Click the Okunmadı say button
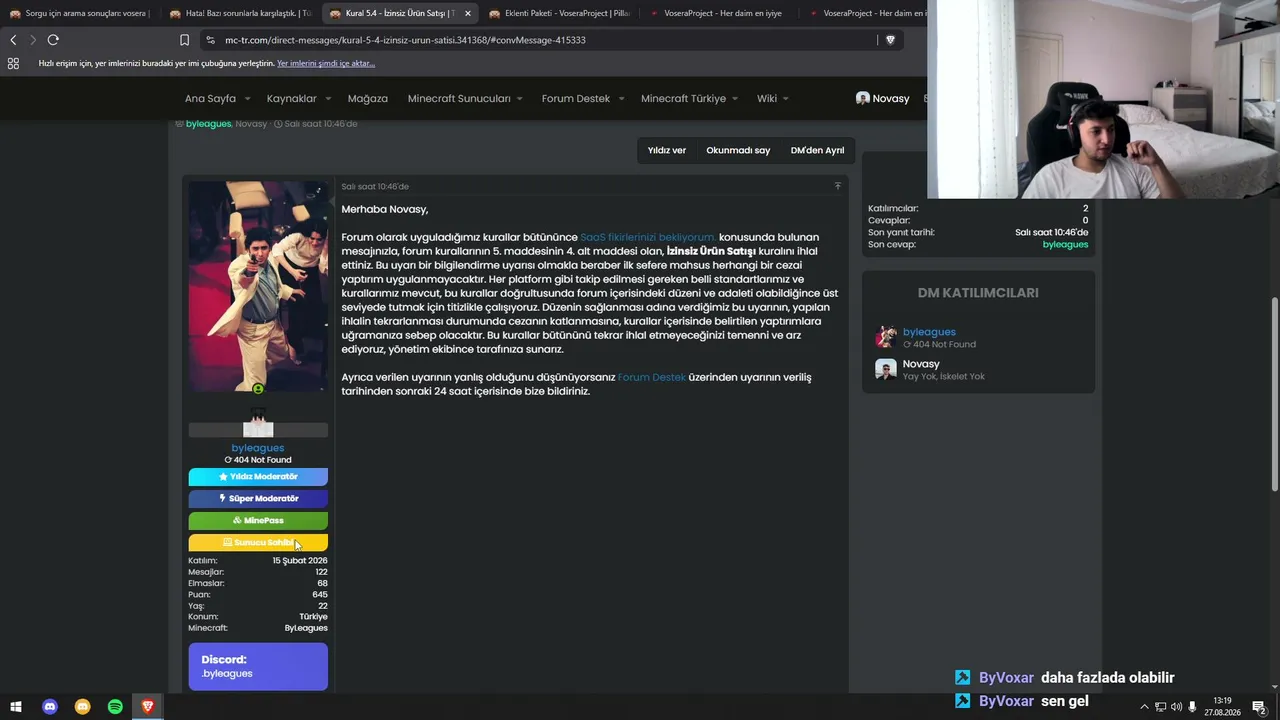The width and height of the screenshot is (1280, 720). pyautogui.click(x=738, y=150)
